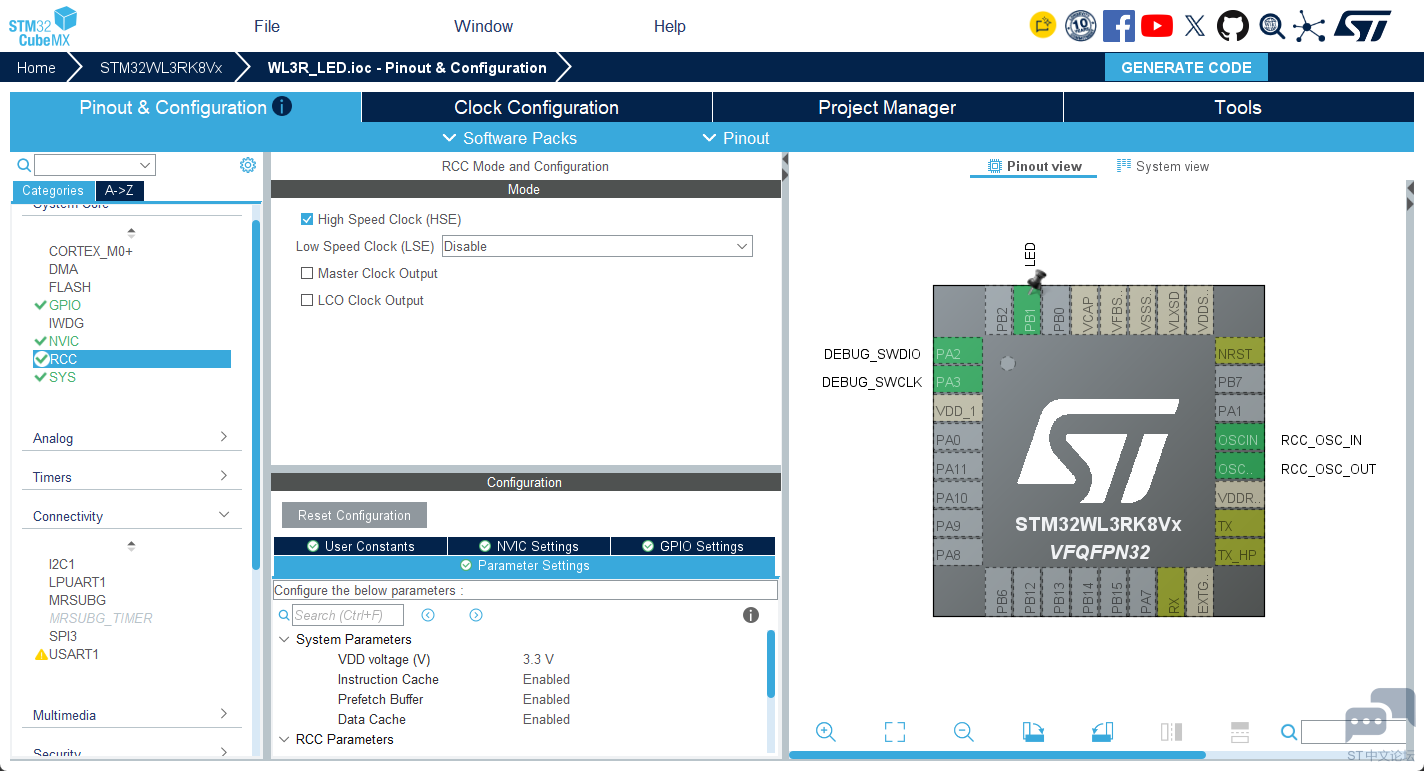Switch to Project Manager tab
Viewport: 1424px width, 771px height.
click(887, 107)
